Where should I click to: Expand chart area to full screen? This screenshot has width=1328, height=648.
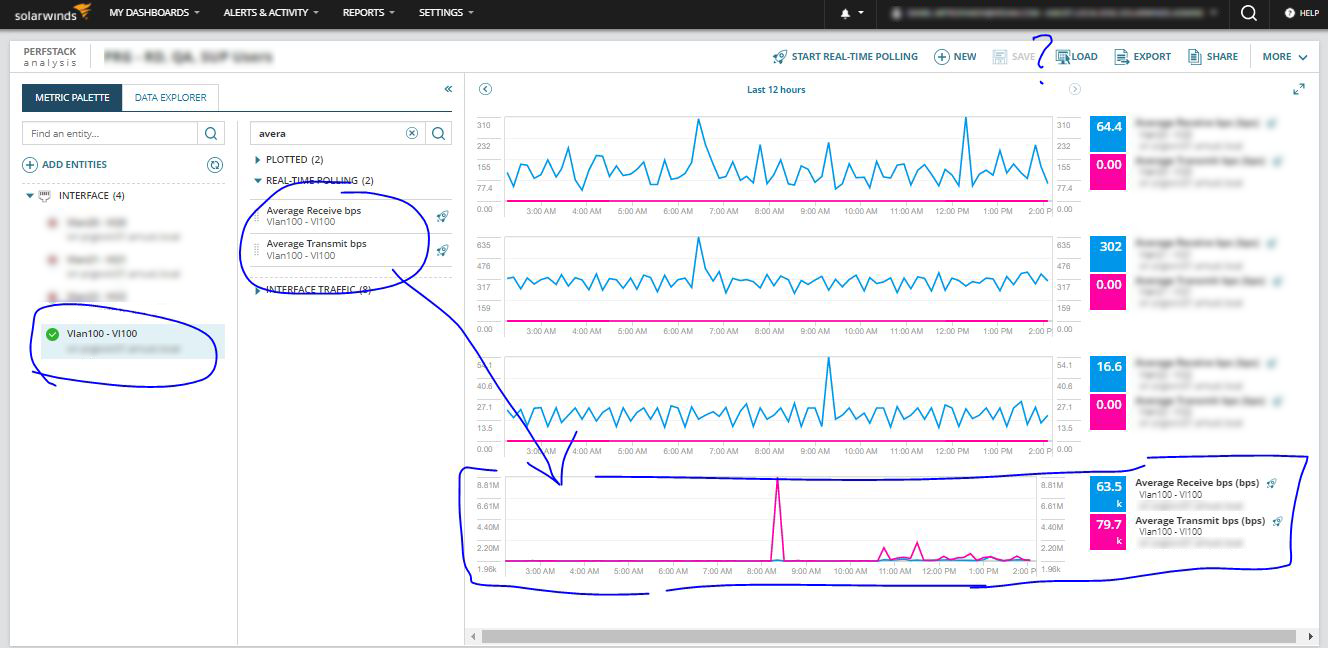[1298, 89]
